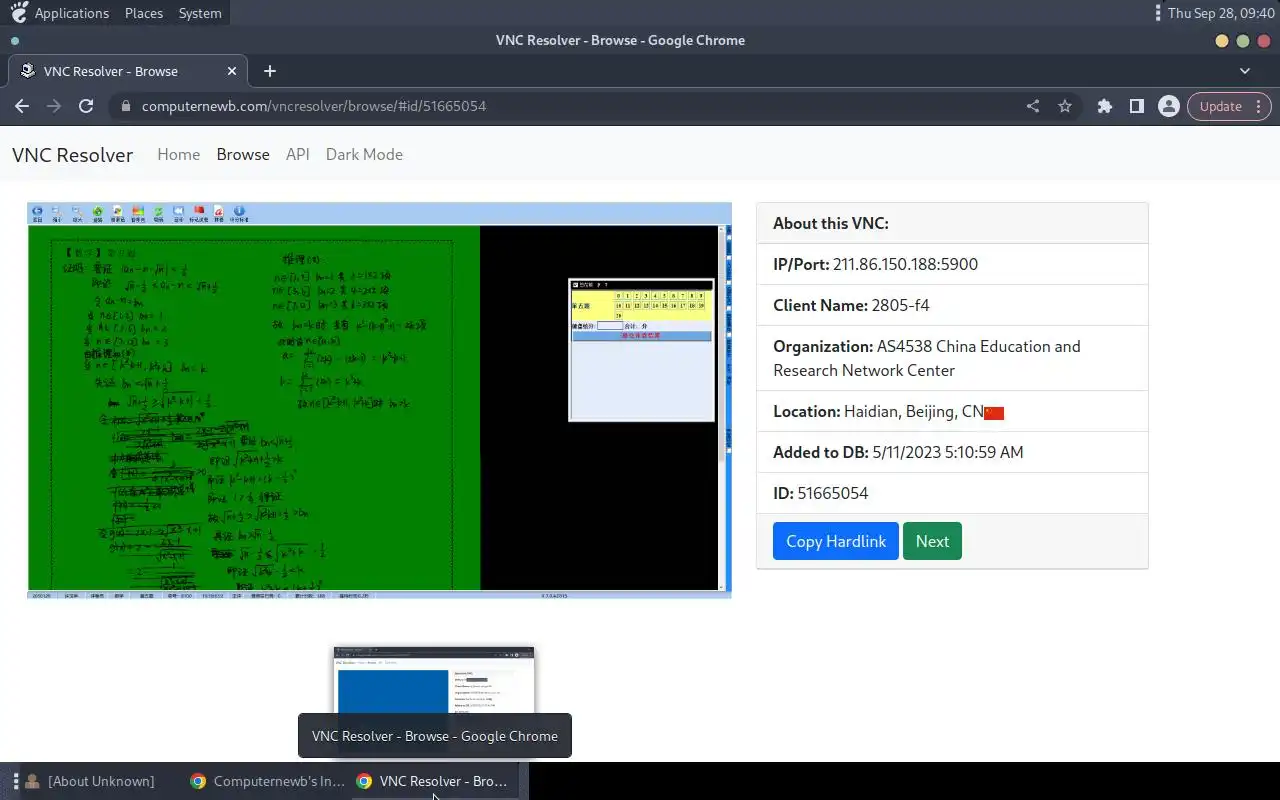
Task: Open the System menu
Action: (200, 13)
